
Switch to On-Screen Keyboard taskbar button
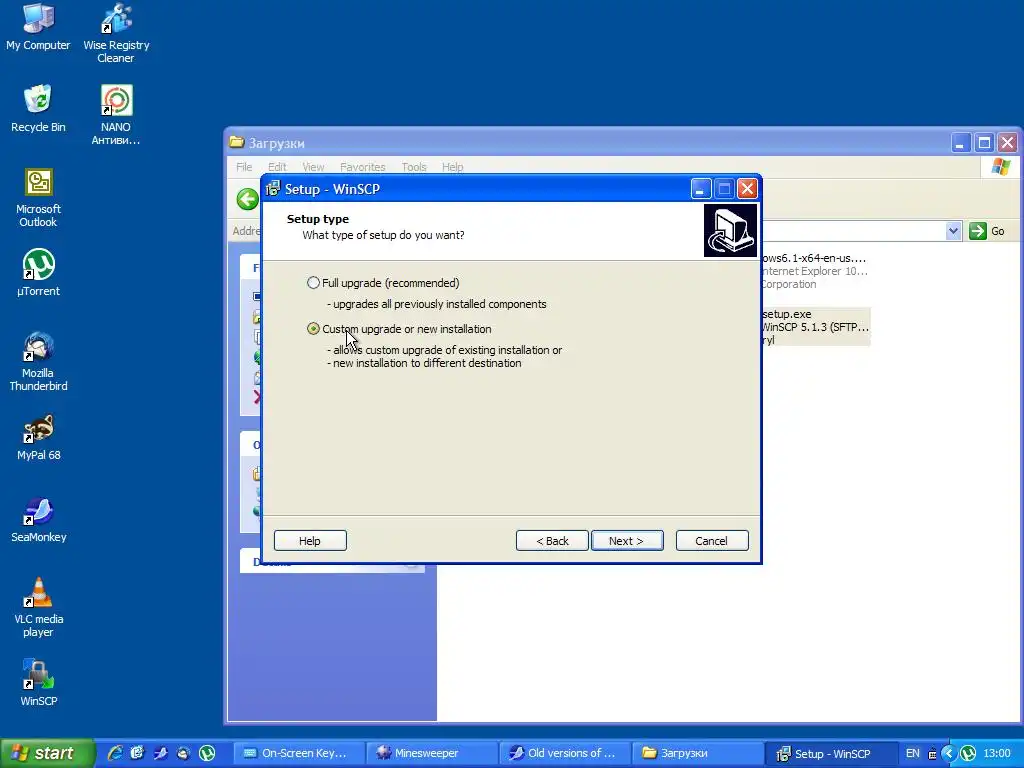(298, 753)
